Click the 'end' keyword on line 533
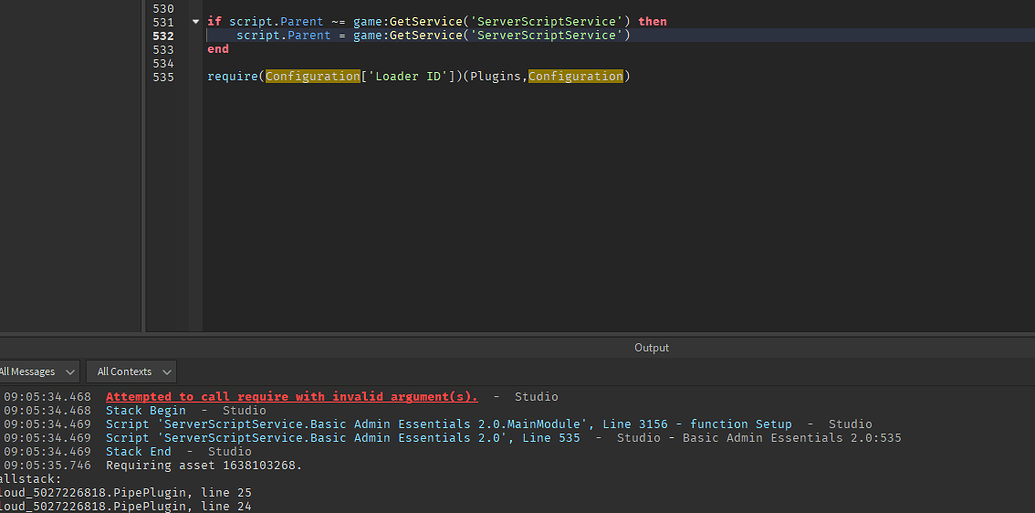This screenshot has height=513, width=1035. tap(218, 50)
